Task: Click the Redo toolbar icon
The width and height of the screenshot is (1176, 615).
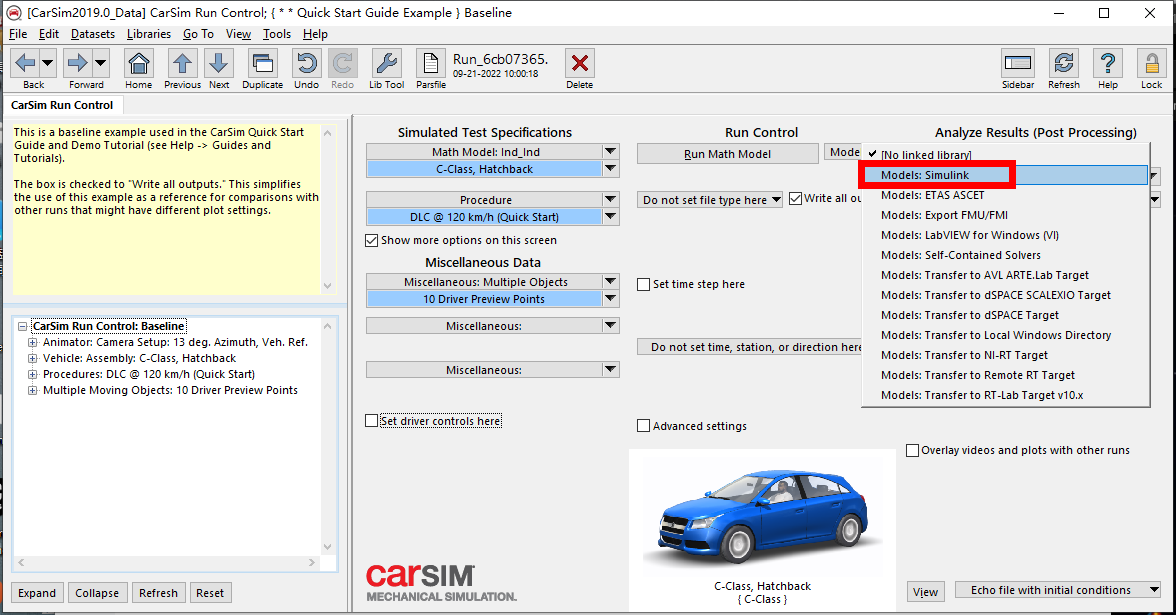Action: tap(343, 64)
